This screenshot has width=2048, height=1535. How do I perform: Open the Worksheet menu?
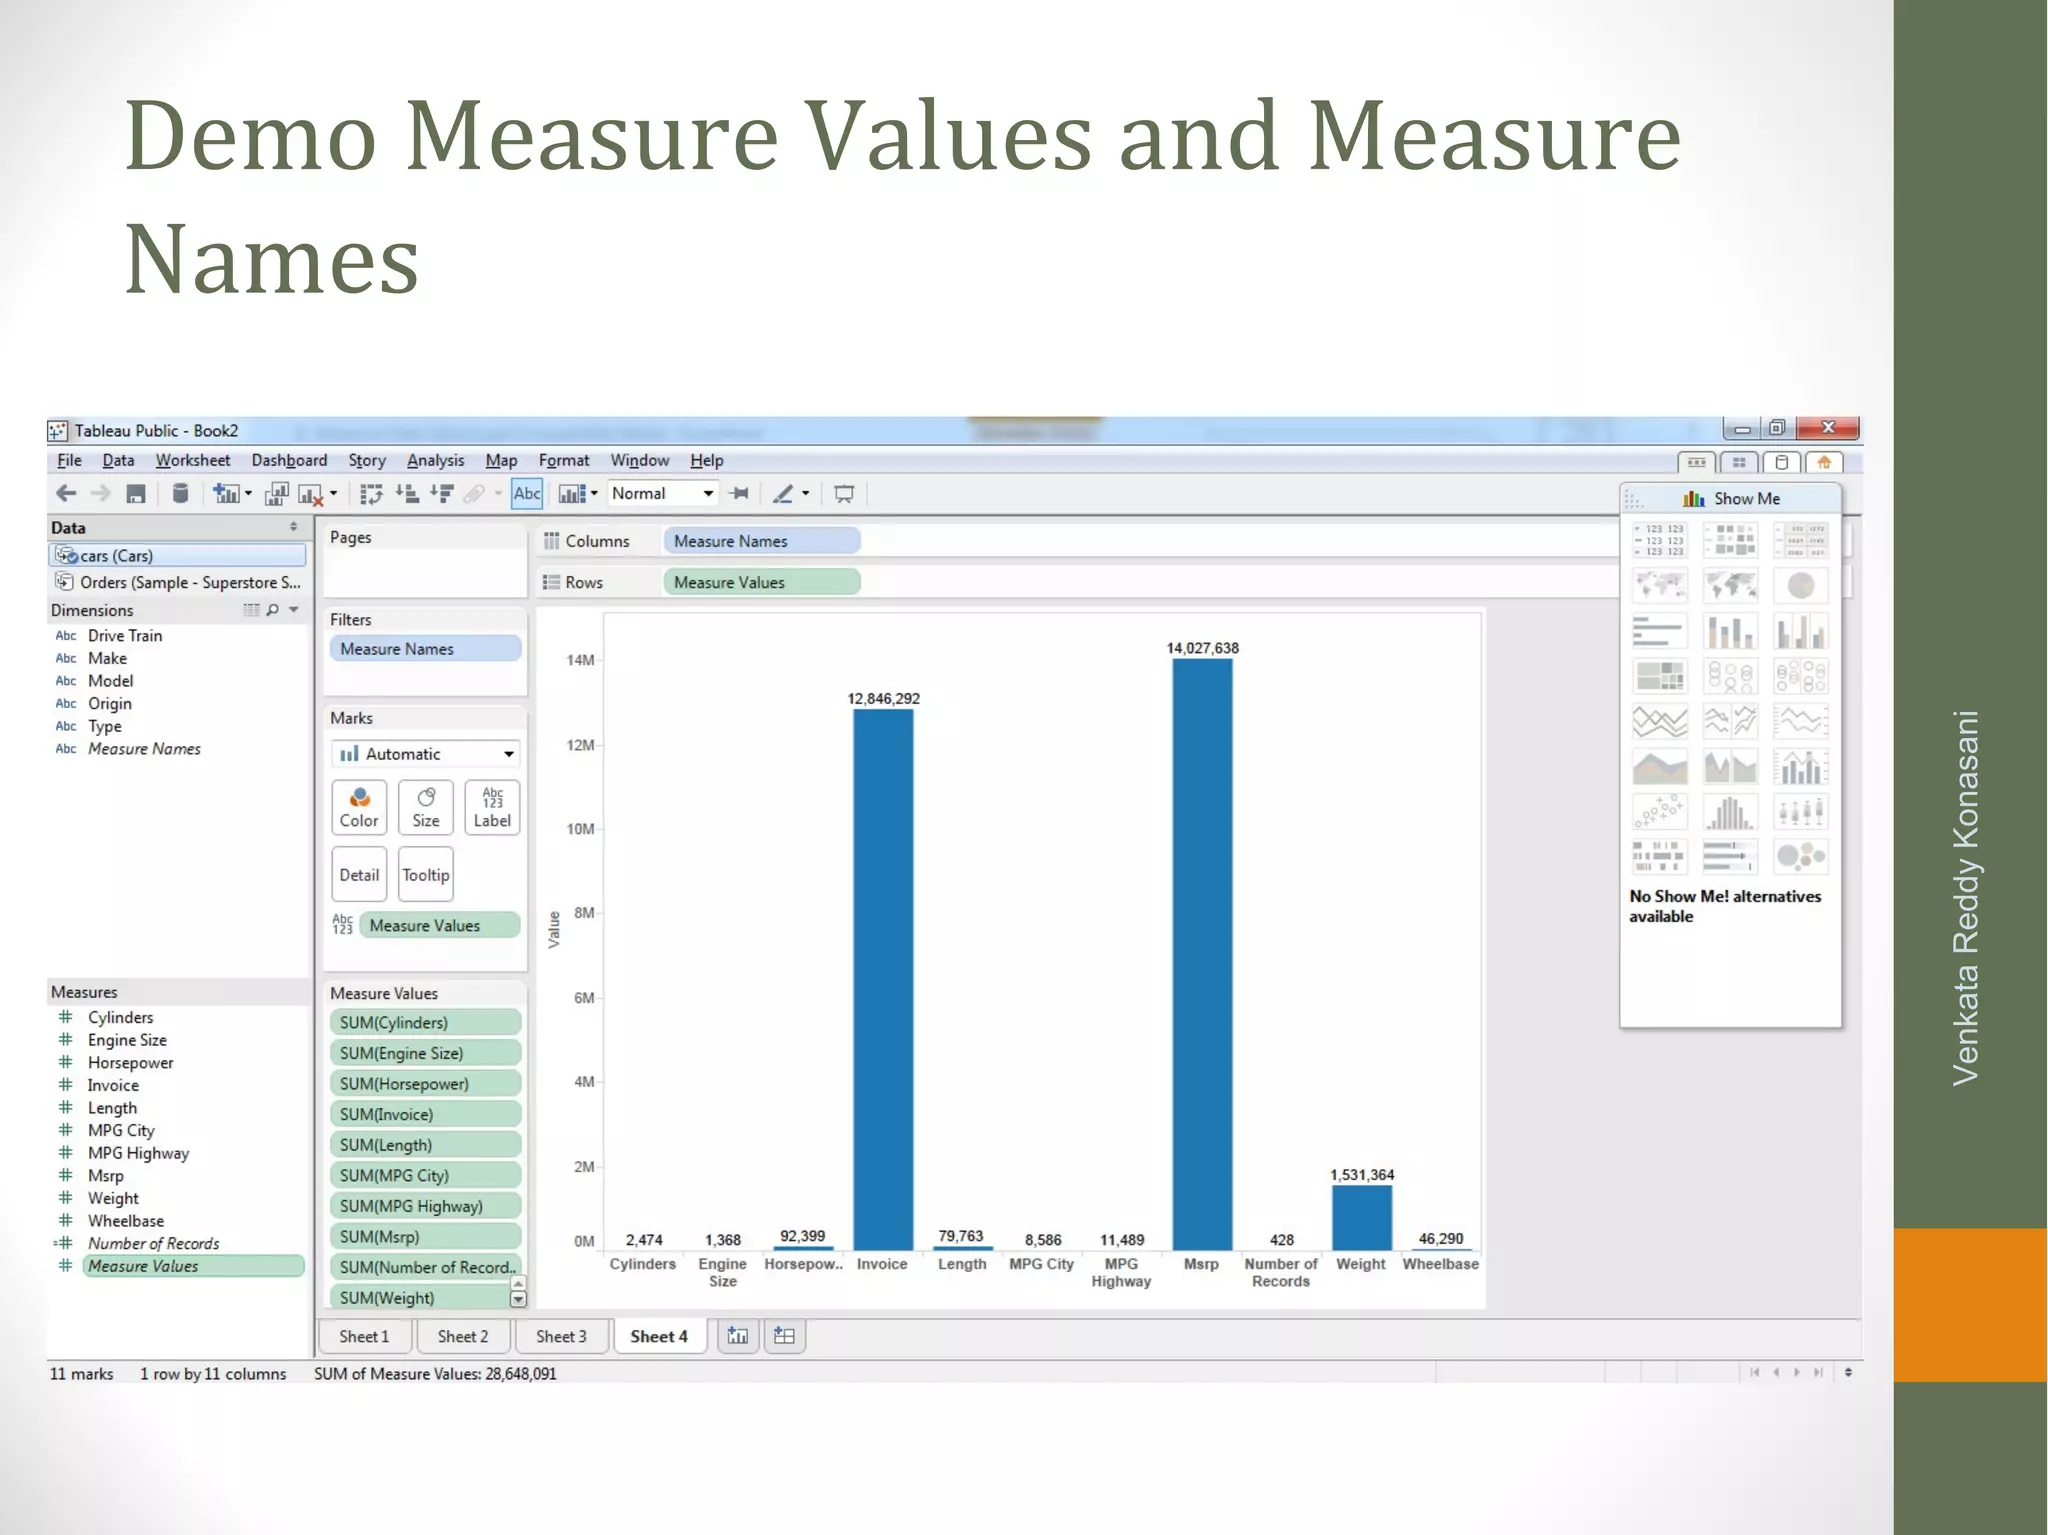pos(193,460)
